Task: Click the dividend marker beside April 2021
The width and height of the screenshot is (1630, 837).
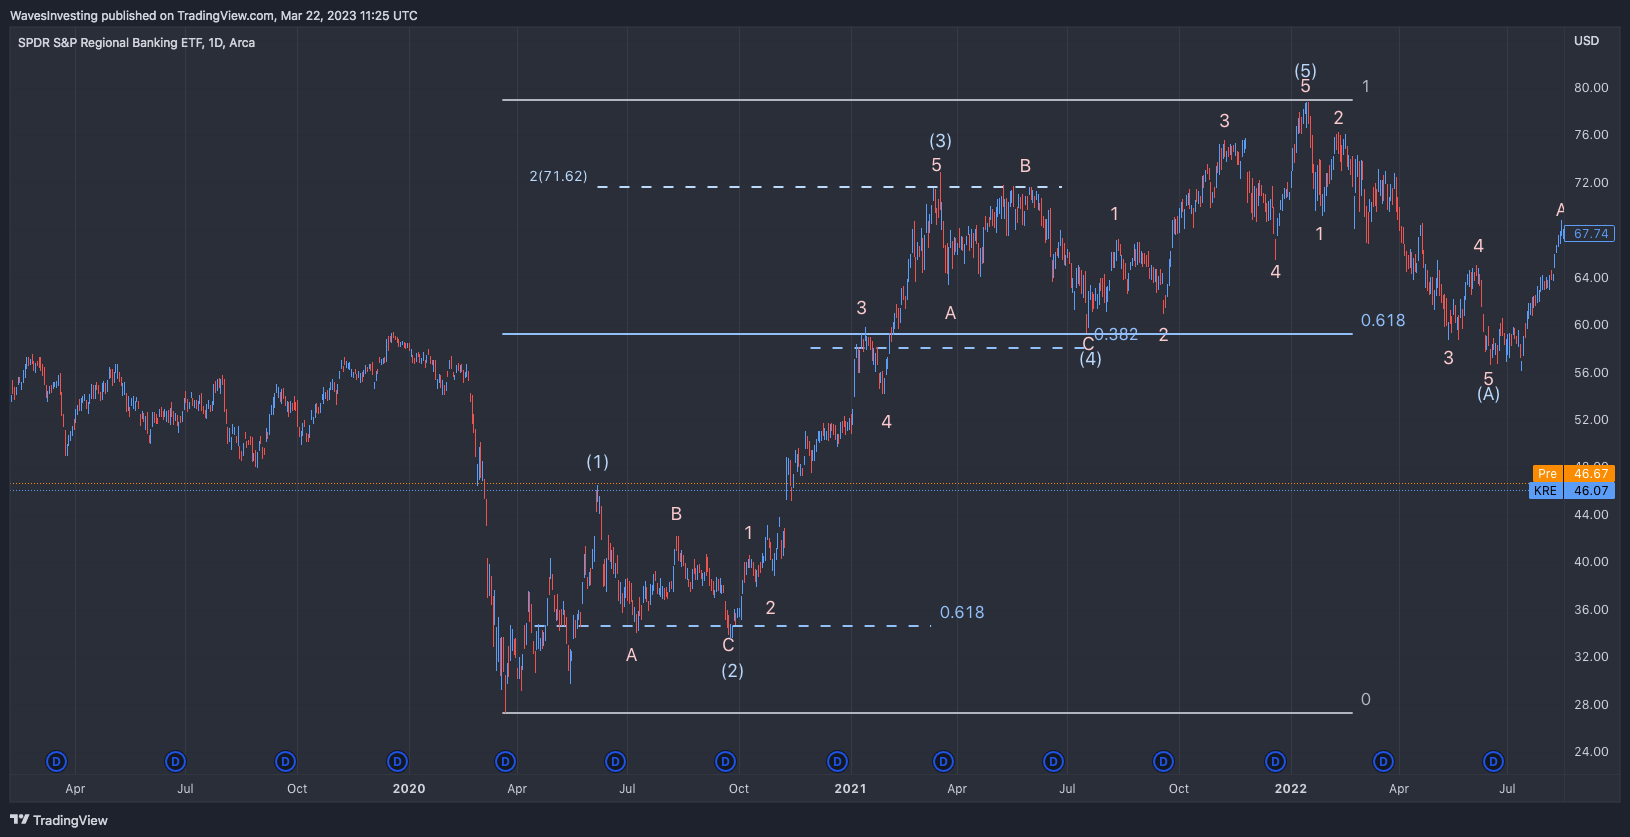Action: 944,762
